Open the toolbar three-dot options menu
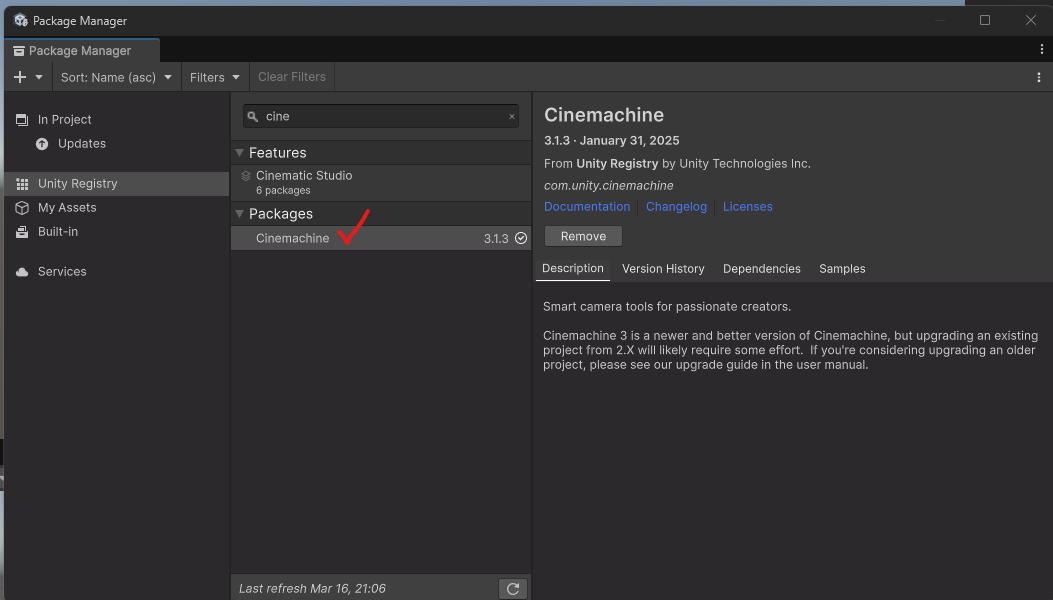The image size is (1053, 600). tap(1039, 77)
